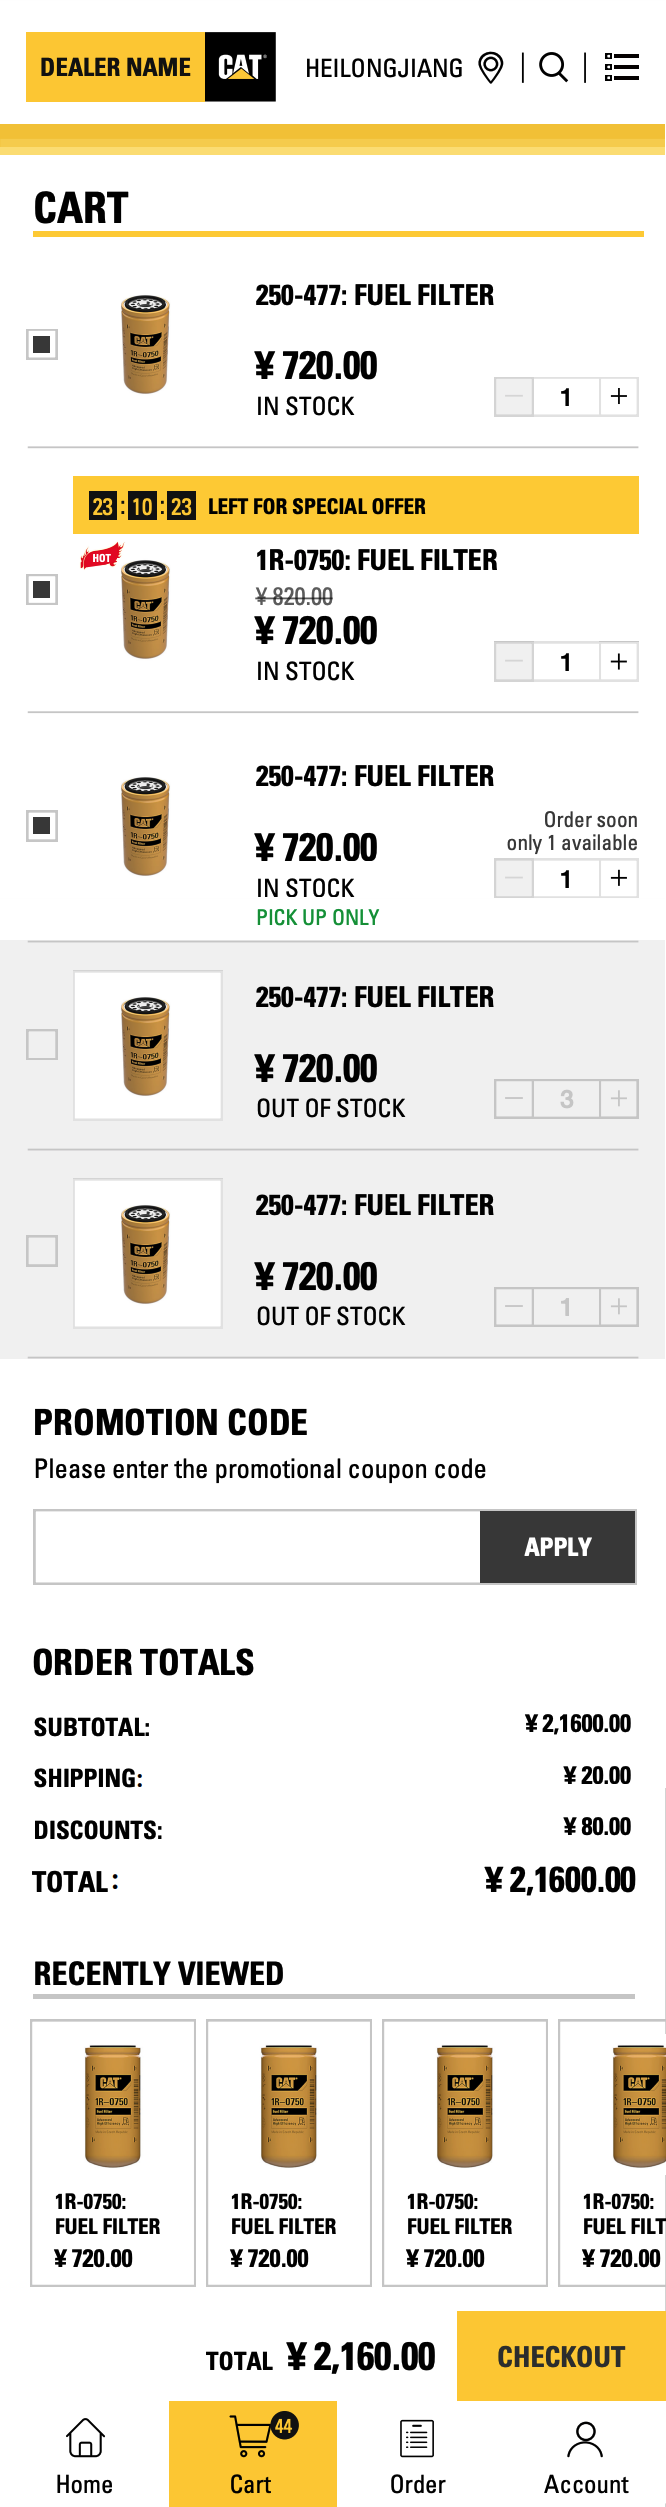Check the first out of stock item checkbox
The image size is (666, 2507).
coord(42,1044)
